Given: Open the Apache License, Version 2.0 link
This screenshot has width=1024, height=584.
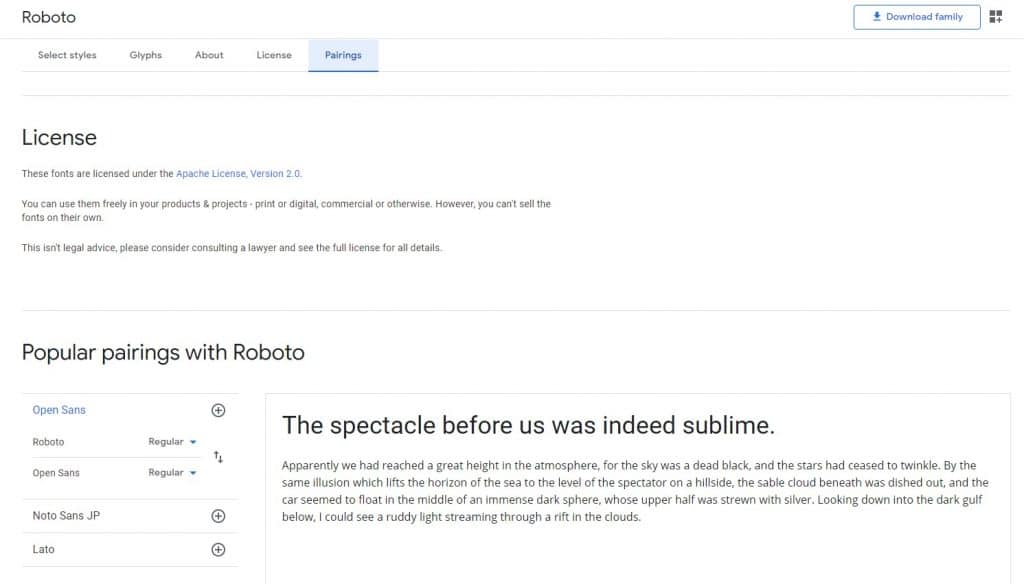Looking at the screenshot, I should (238, 174).
